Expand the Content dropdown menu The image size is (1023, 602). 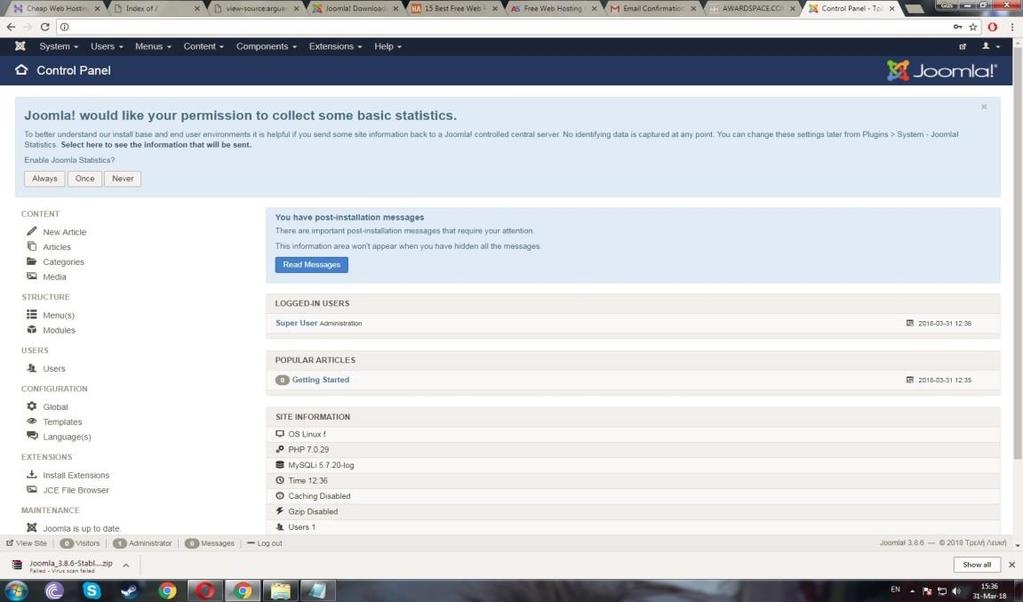pyautogui.click(x=203, y=46)
